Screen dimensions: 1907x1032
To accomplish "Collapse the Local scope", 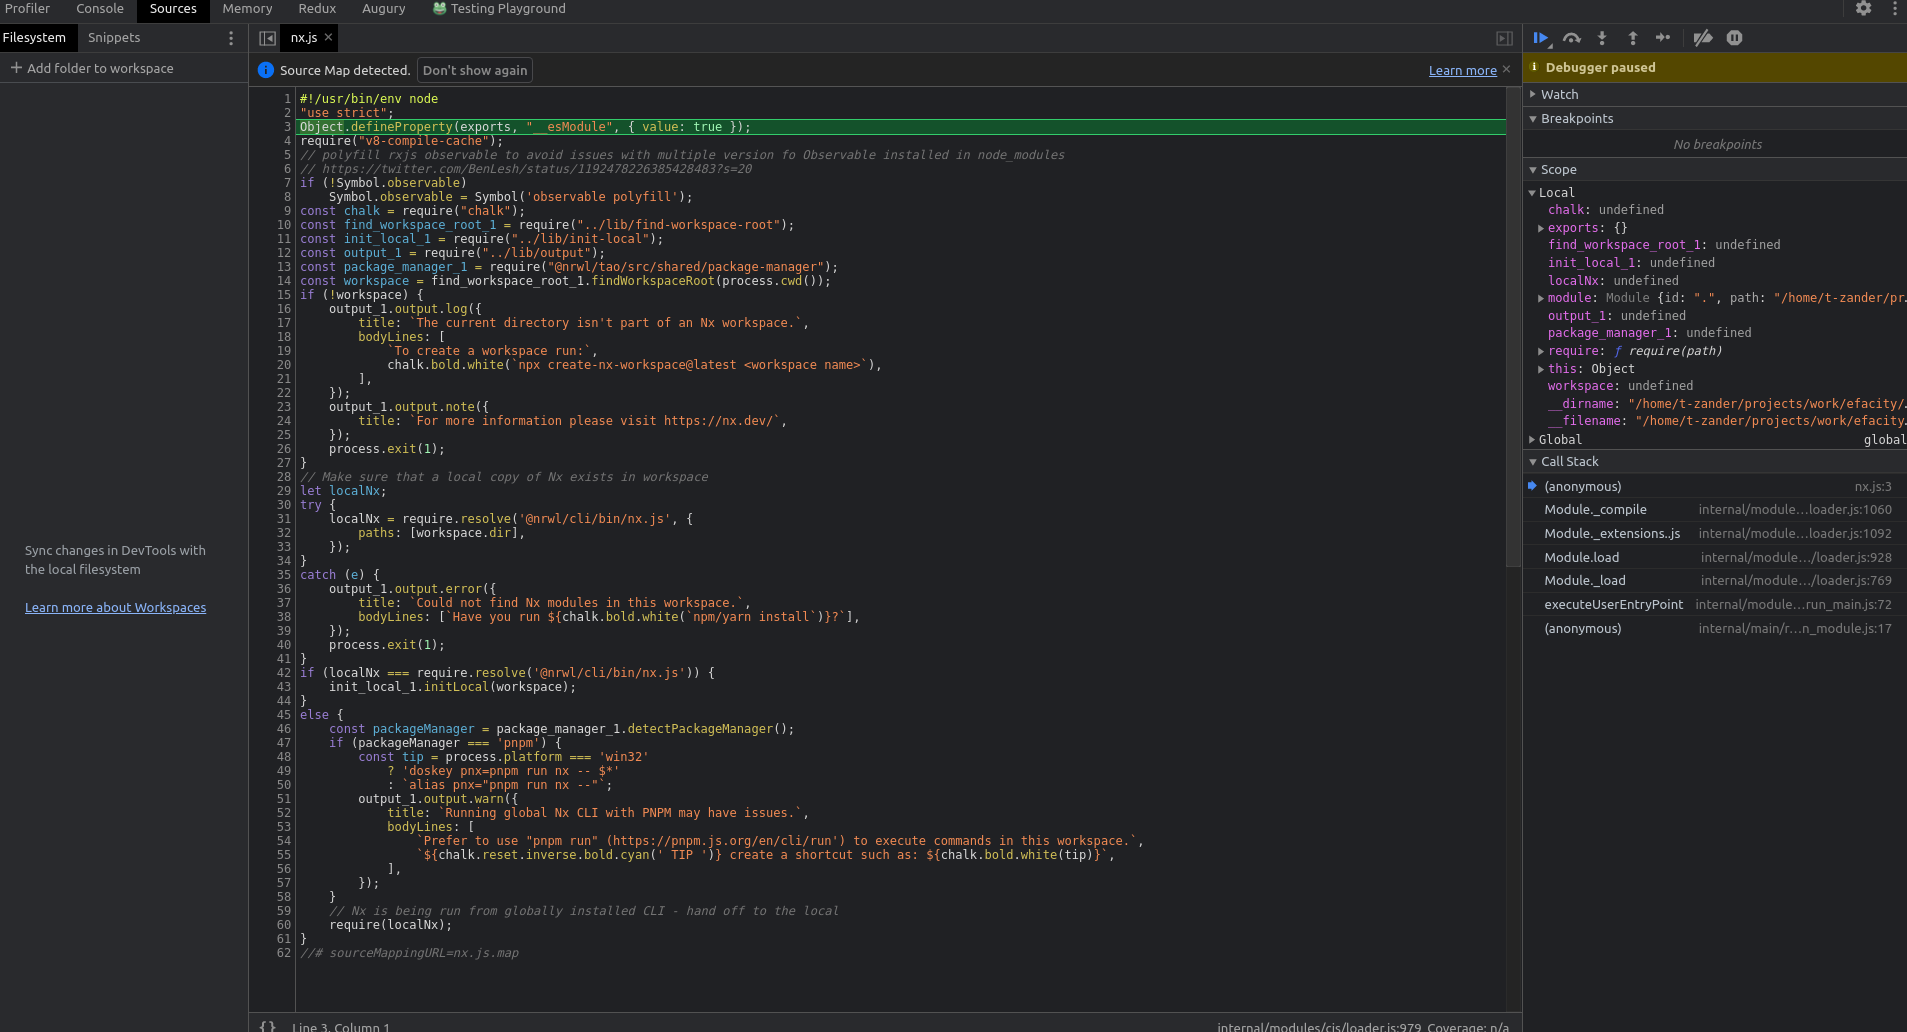I will [x=1532, y=193].
